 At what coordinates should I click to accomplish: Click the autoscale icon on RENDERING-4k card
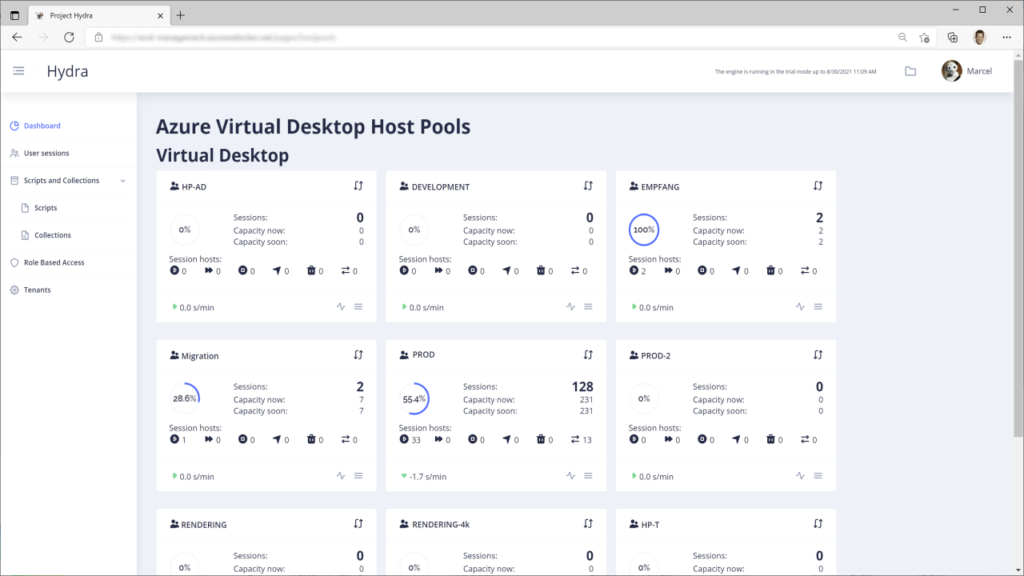588,524
